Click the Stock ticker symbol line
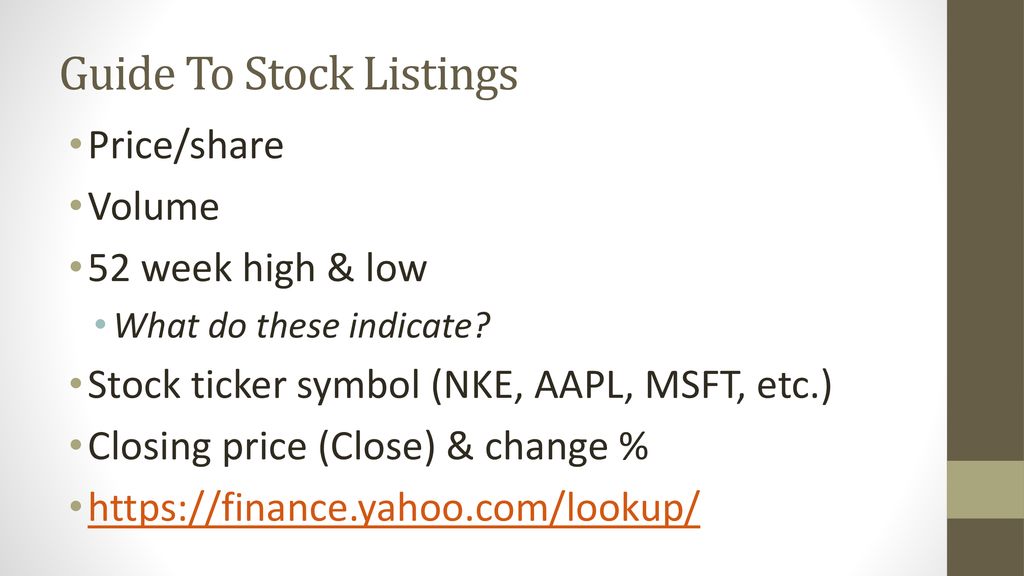 460,385
